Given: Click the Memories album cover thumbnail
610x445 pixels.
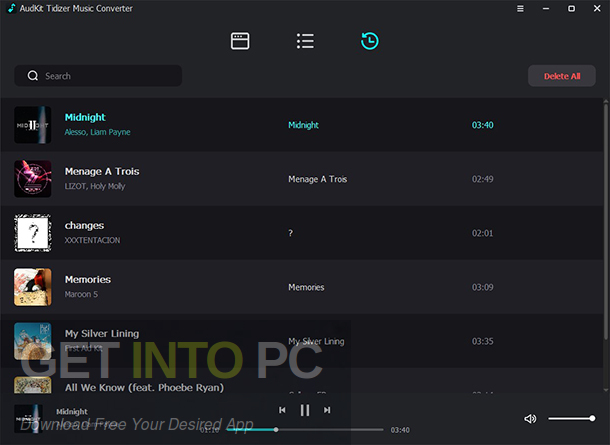Looking at the screenshot, I should [33, 287].
